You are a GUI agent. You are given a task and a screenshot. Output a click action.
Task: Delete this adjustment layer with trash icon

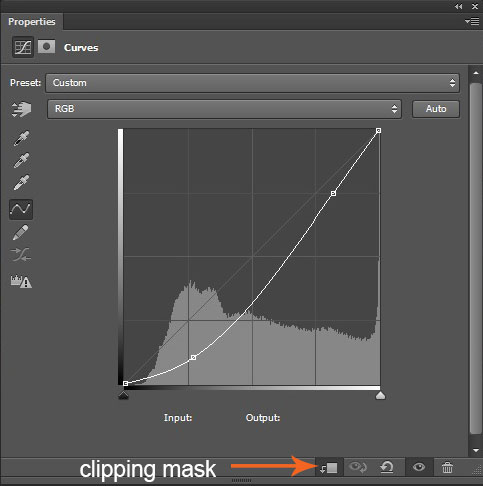coord(447,467)
